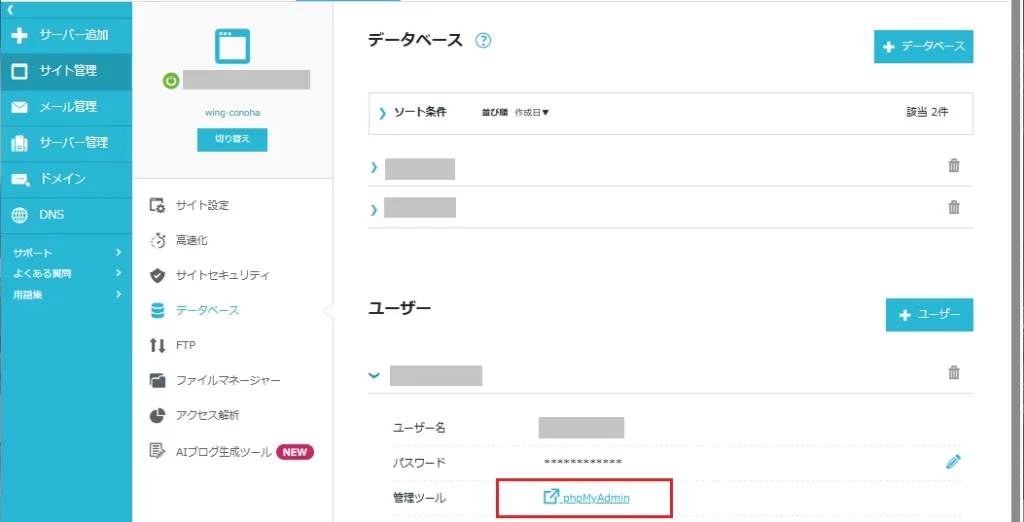Screen dimensions: 1024x522
Task: Click the wing-conoha text
Action: coord(232,112)
